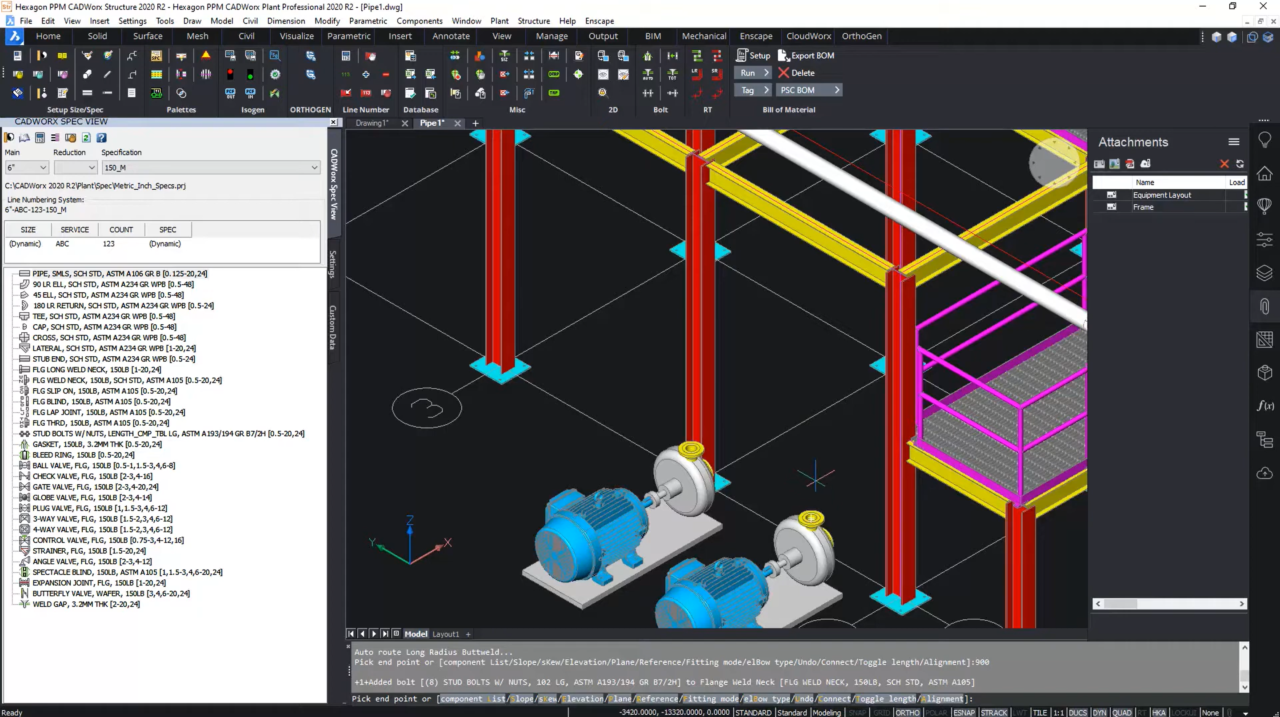Open the Tag dropdown button
Screen dimensions: 1280x717
(x=753, y=90)
